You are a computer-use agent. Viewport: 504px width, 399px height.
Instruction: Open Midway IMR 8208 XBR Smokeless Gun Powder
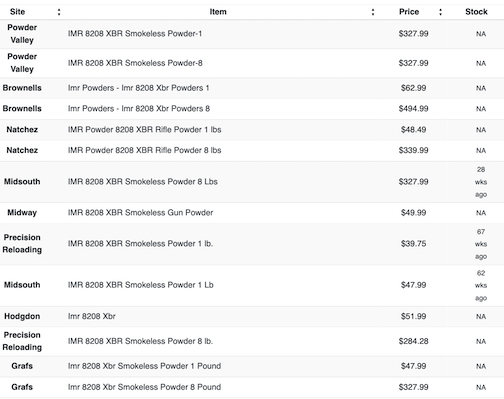(140, 213)
